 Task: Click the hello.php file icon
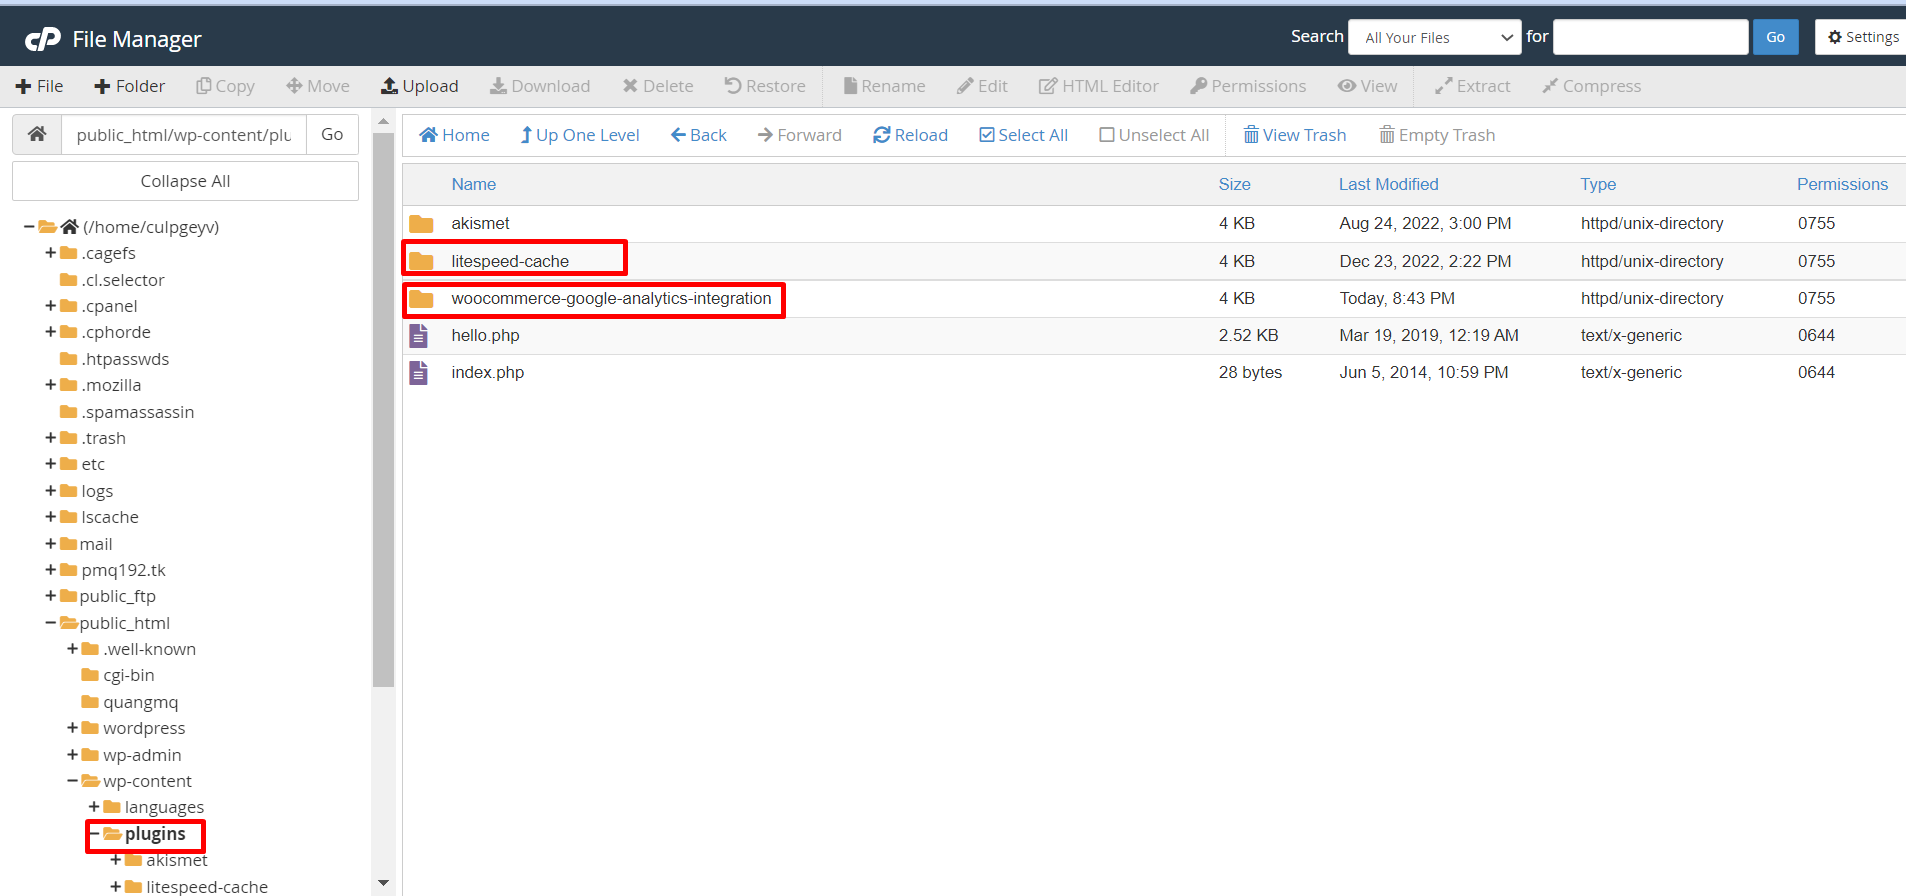pyautogui.click(x=419, y=336)
